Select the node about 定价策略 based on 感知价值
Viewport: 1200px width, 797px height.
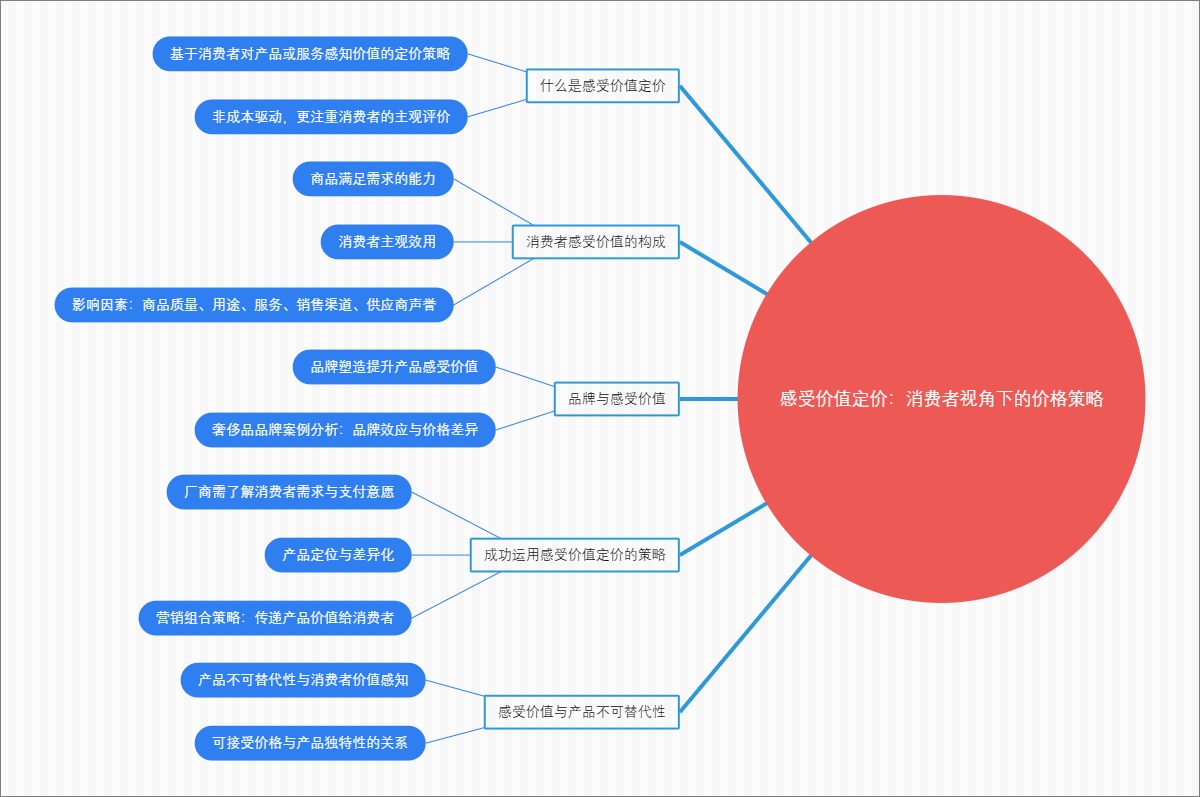click(x=314, y=55)
